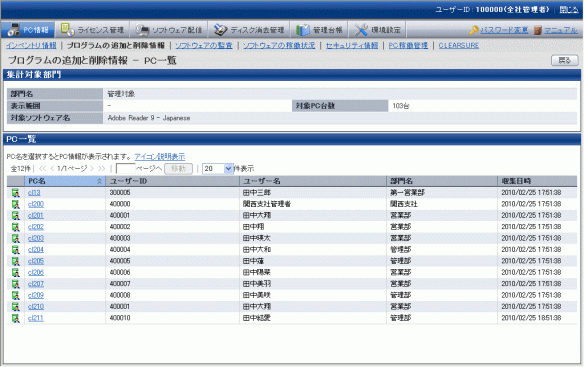Open the ソフトウェアの稼働状況 link
The width and height of the screenshot is (584, 367).
(x=279, y=45)
